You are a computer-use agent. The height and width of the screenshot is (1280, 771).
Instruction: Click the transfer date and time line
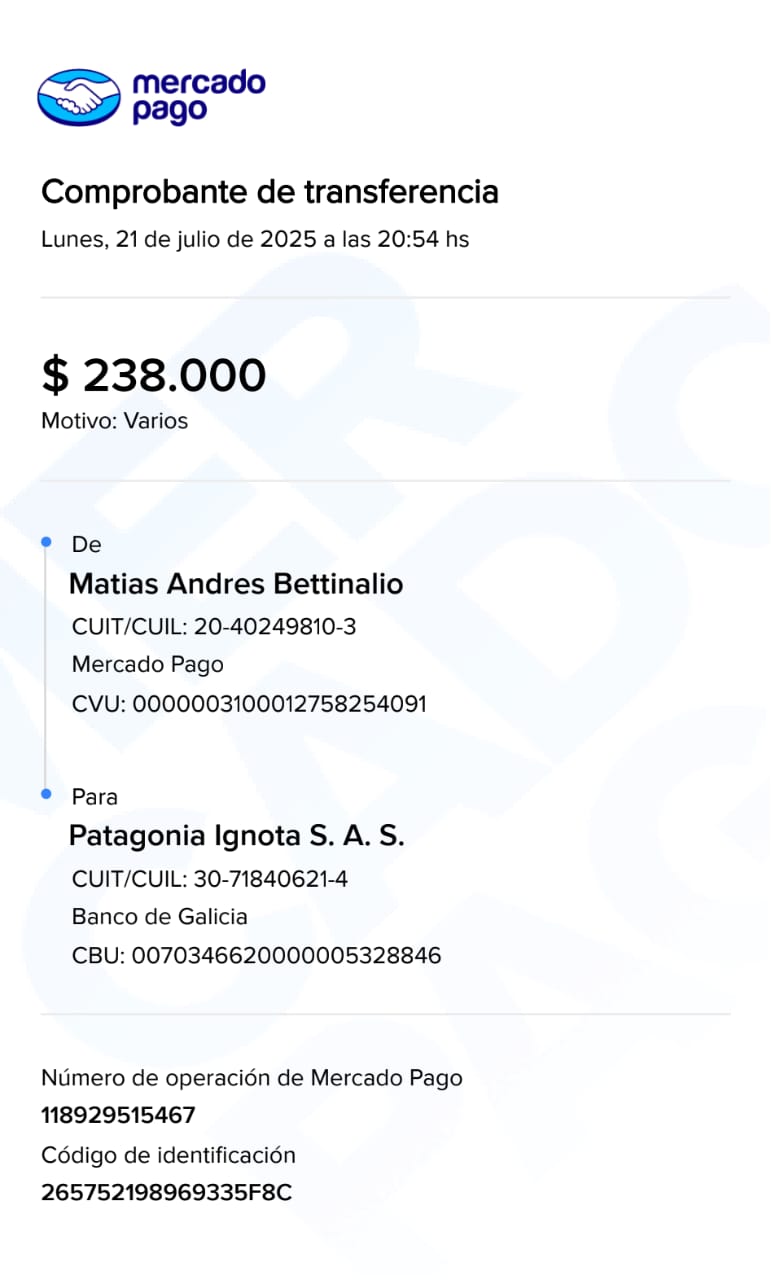(x=255, y=240)
